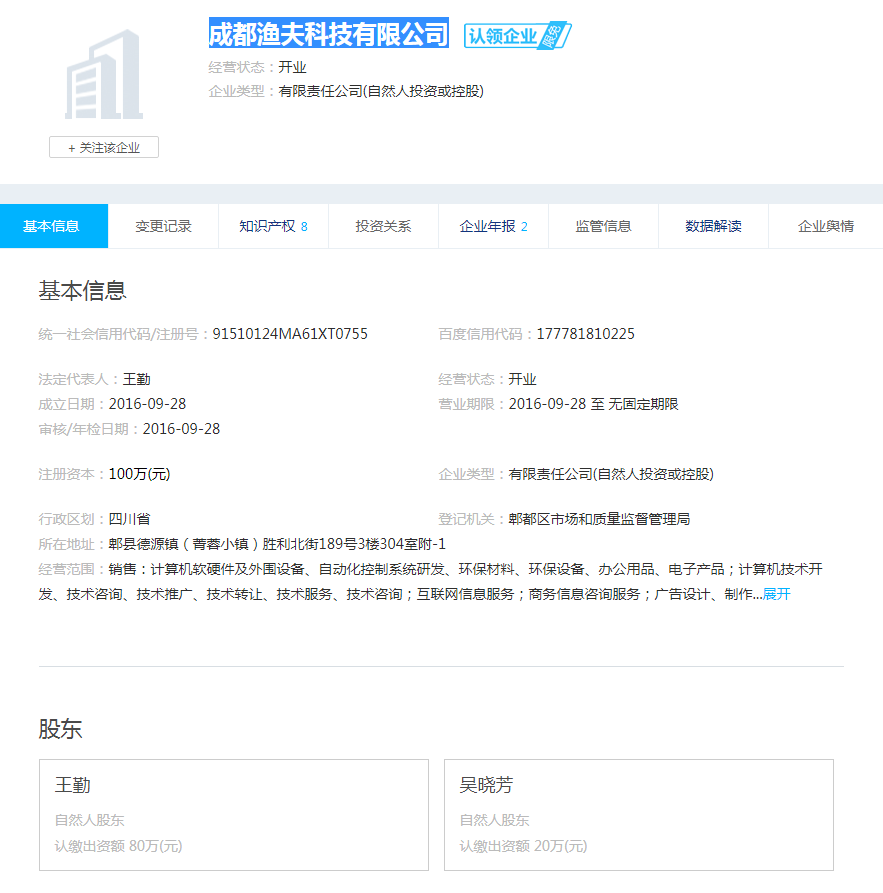The width and height of the screenshot is (883, 893).
Task: Expand business scope with 展开 link
Action: (x=777, y=594)
